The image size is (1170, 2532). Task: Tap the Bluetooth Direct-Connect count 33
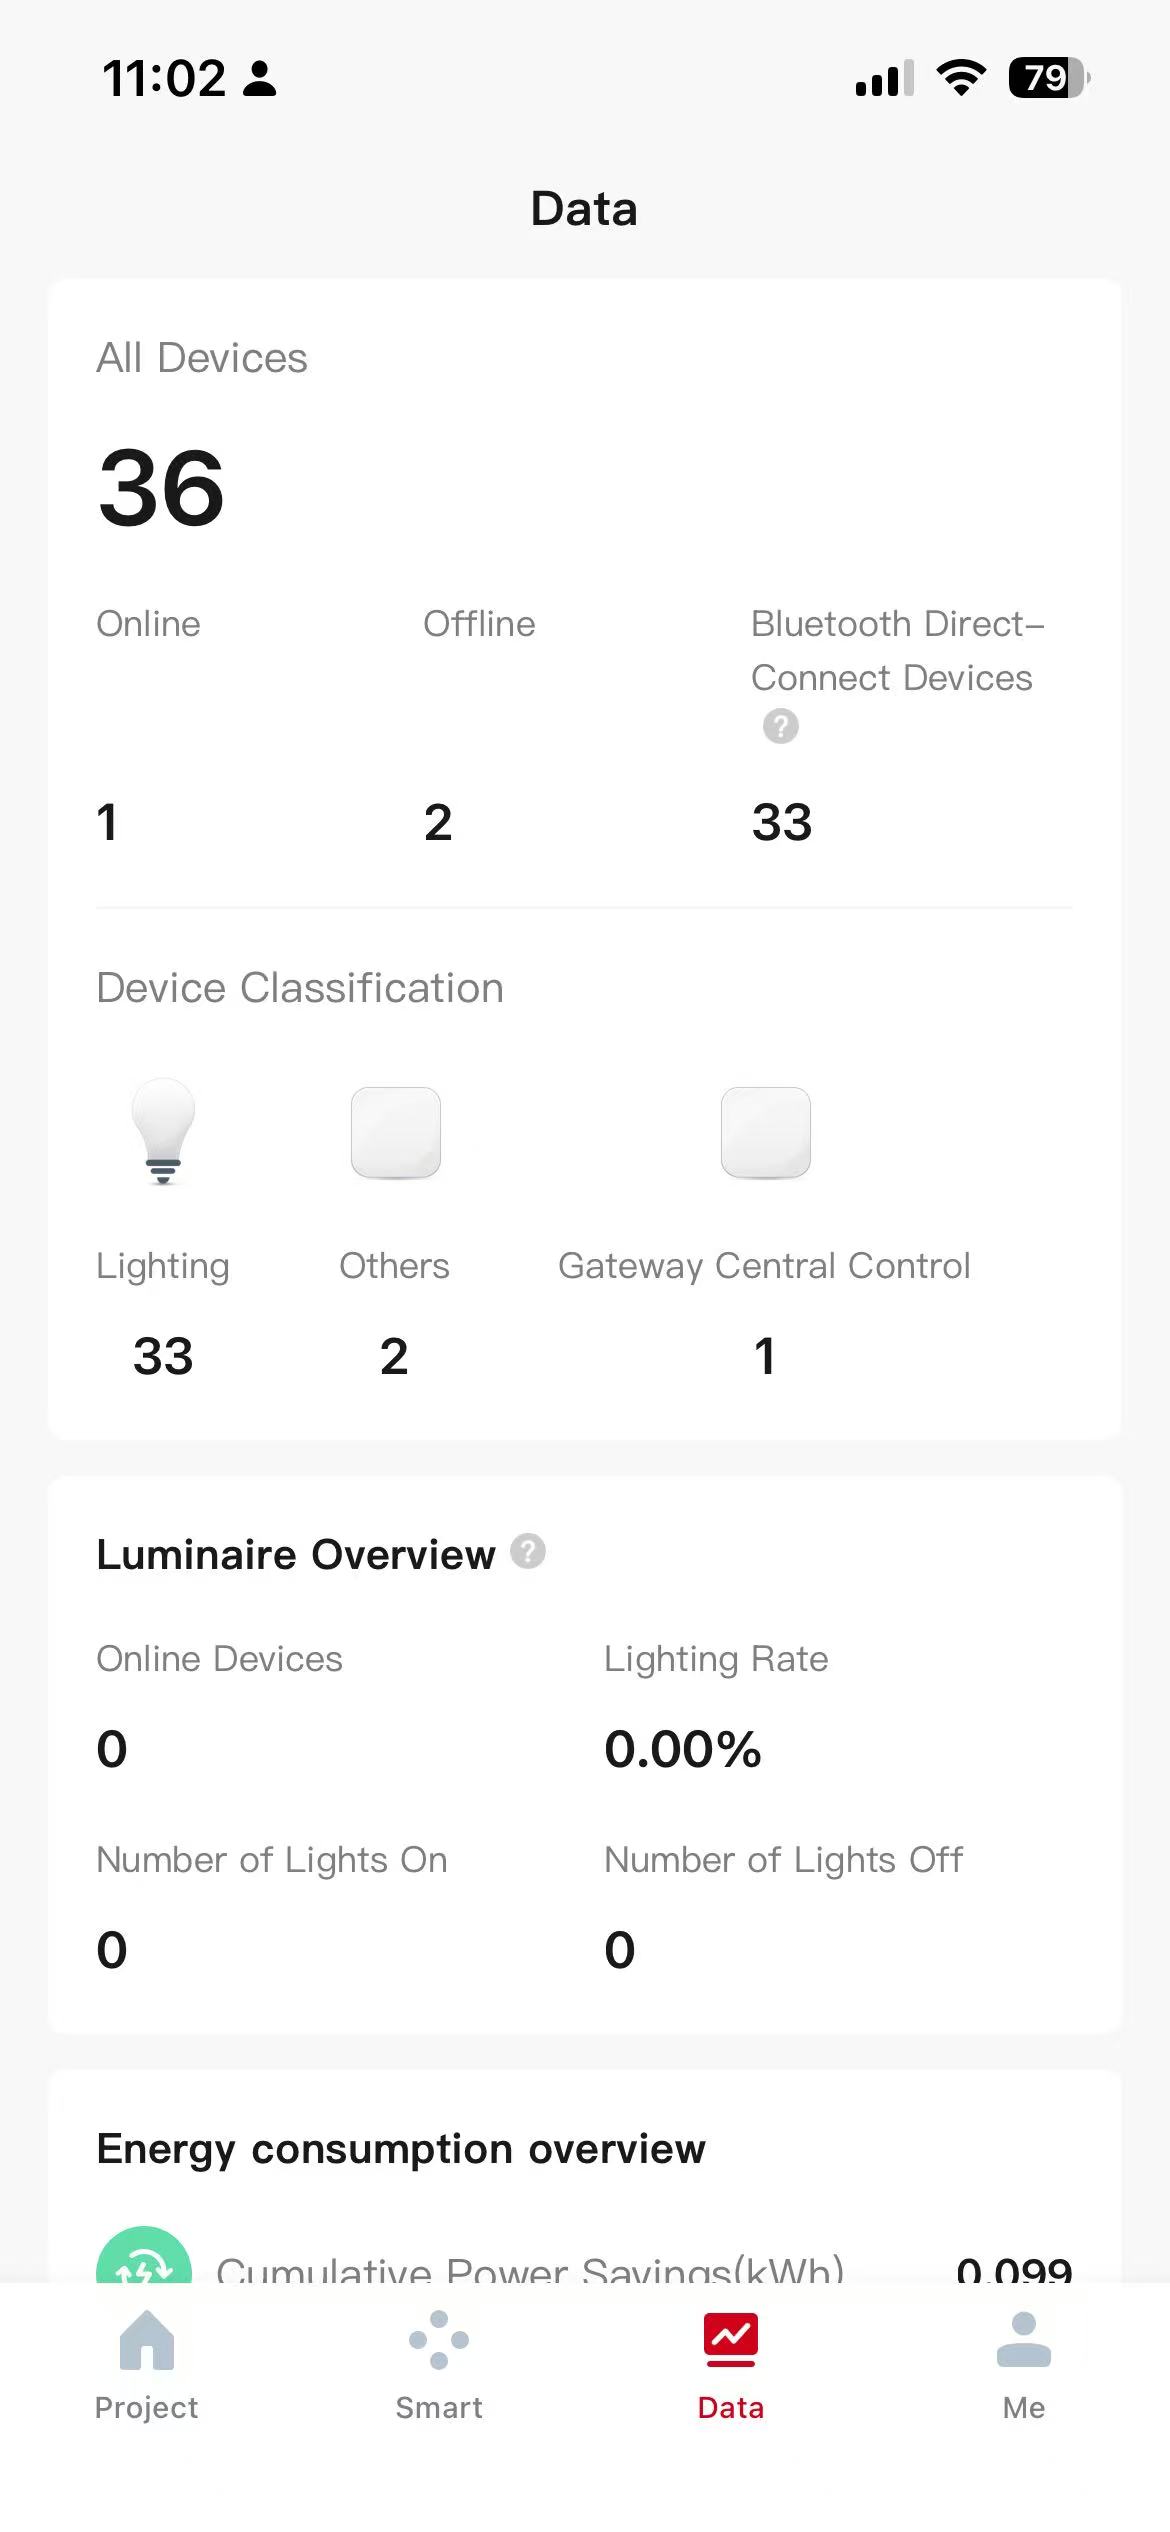782,822
